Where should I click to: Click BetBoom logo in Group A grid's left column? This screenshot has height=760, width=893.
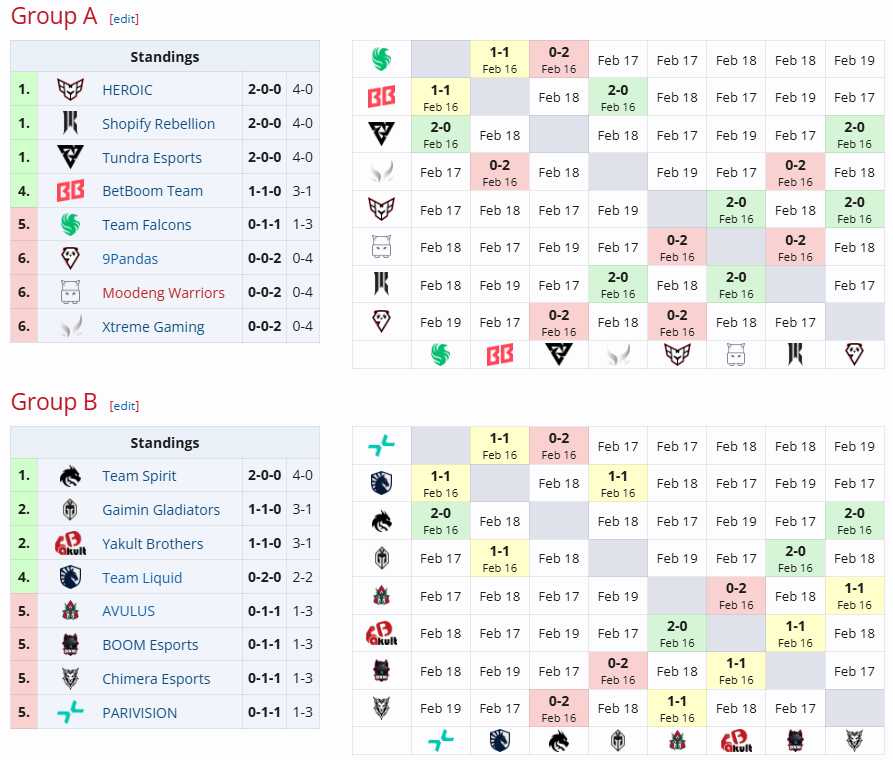382,97
